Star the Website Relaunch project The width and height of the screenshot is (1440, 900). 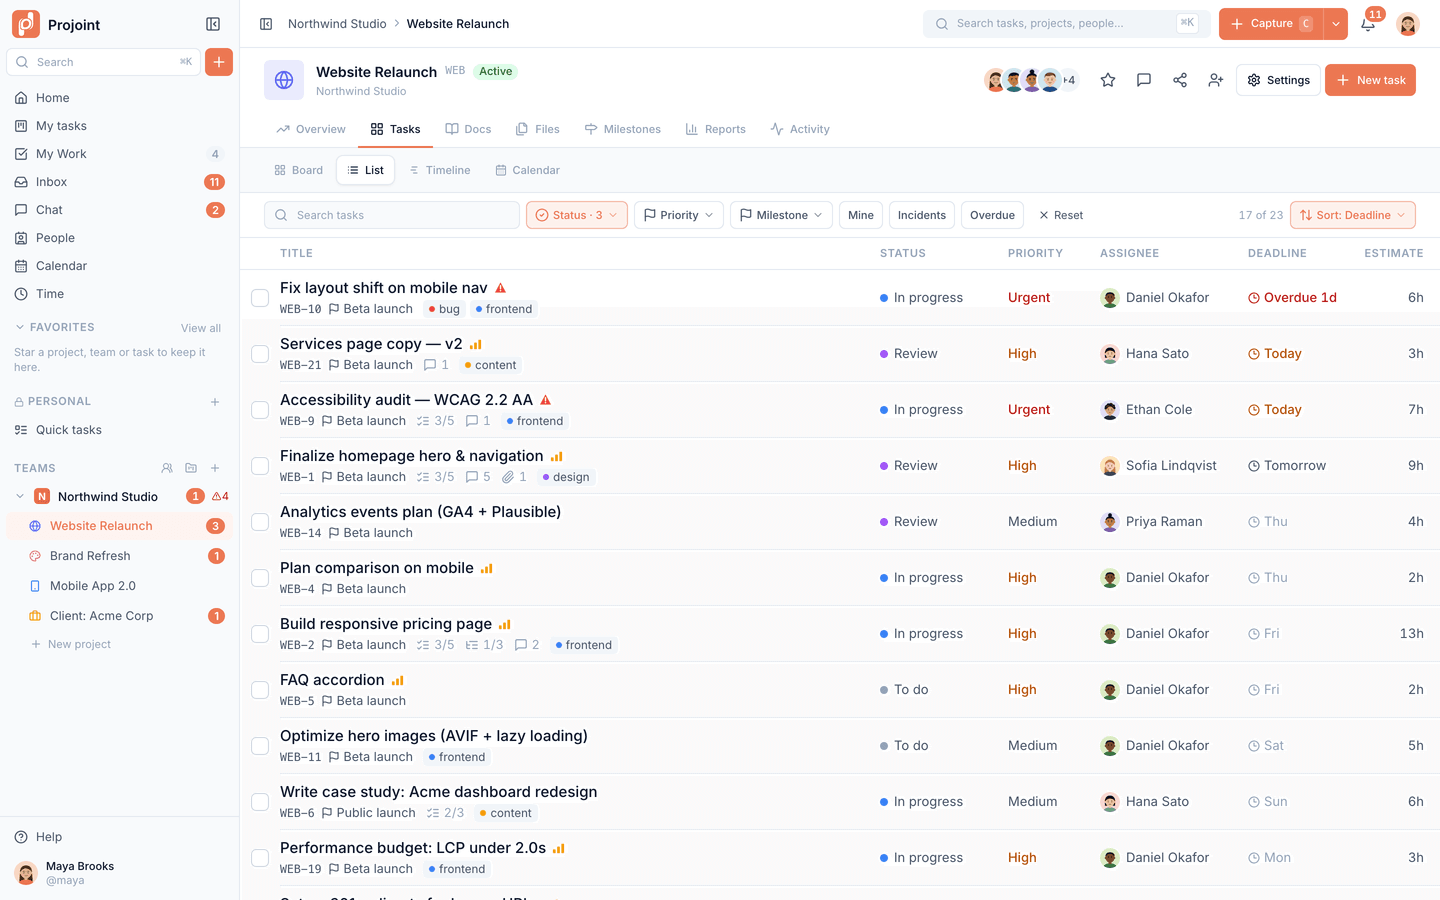pyautogui.click(x=1108, y=80)
